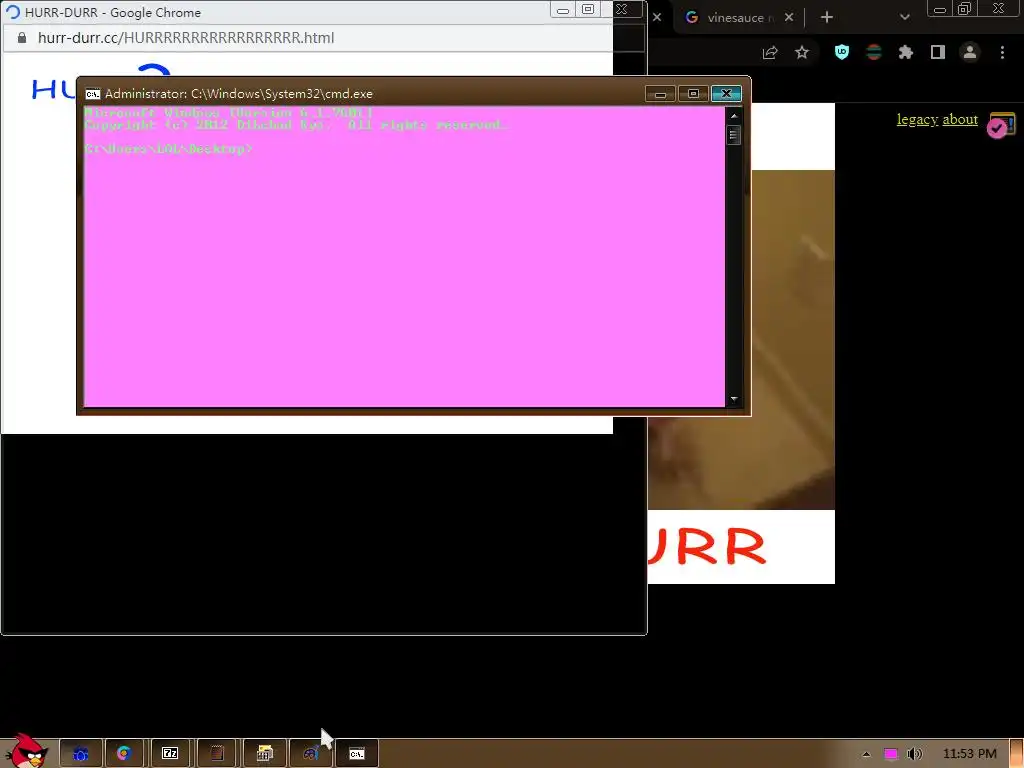The height and width of the screenshot is (768, 1024).
Task: Click the HURR-DURR popup address bar
Action: tap(307, 38)
